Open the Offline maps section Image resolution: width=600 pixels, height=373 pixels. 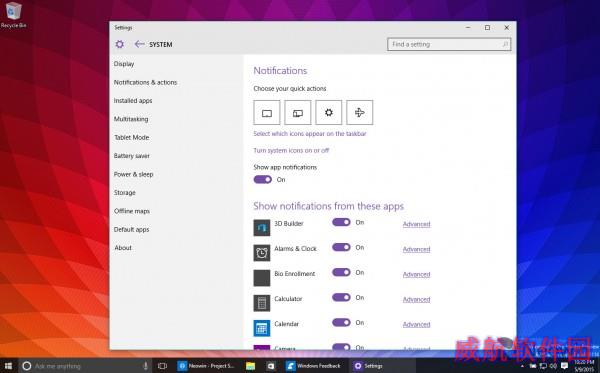[132, 211]
